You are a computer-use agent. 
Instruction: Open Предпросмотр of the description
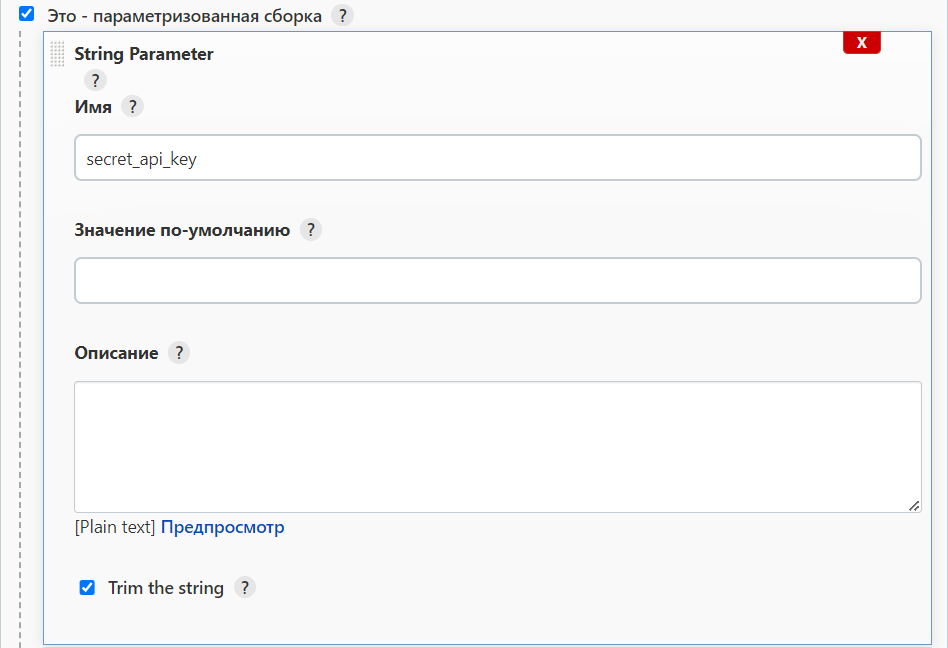click(222, 526)
